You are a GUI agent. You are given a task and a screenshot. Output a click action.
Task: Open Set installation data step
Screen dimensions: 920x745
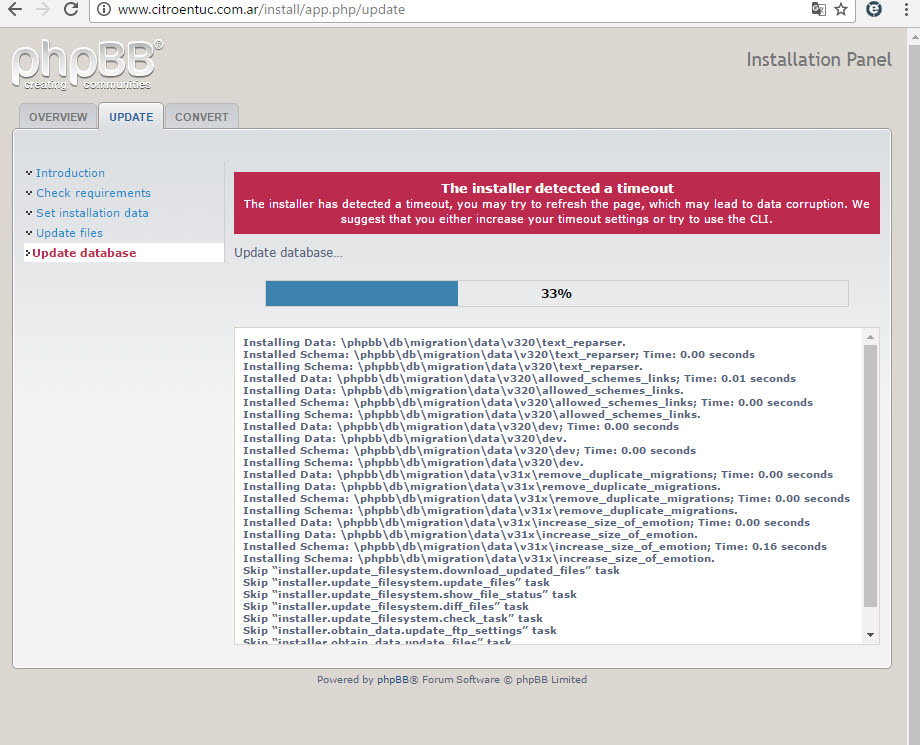coord(92,213)
